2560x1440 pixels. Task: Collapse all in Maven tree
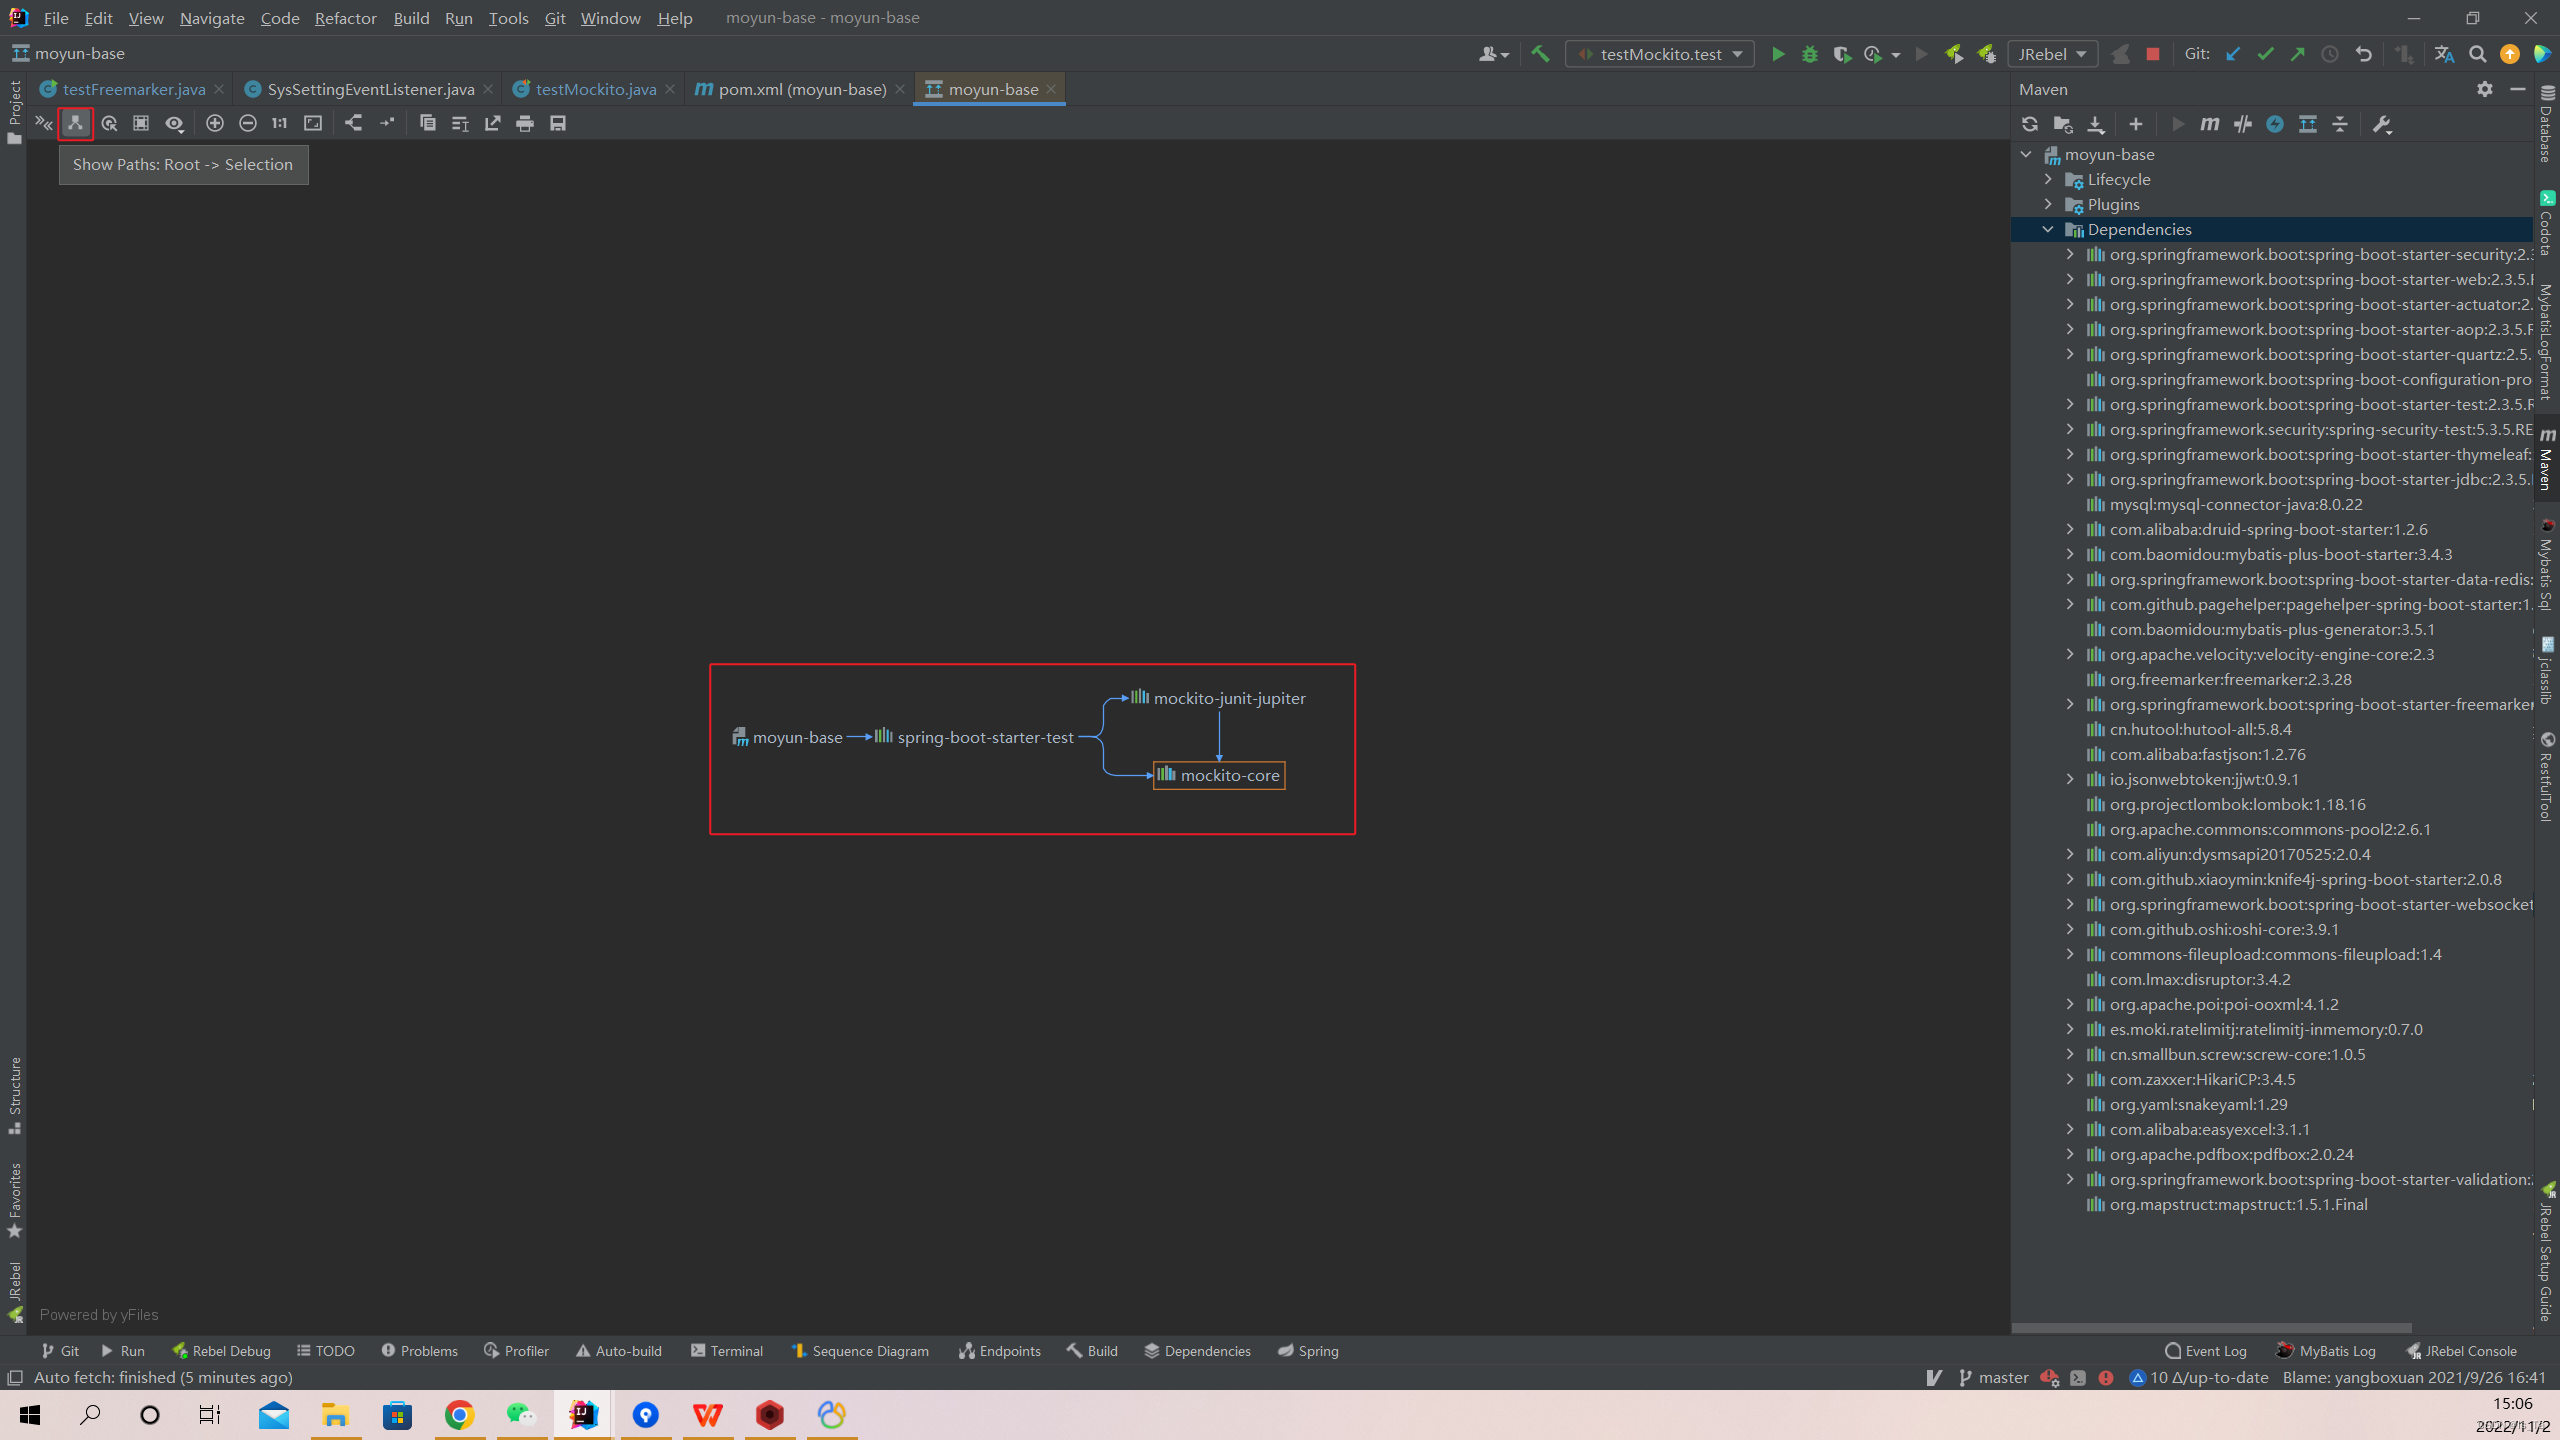coord(2340,124)
